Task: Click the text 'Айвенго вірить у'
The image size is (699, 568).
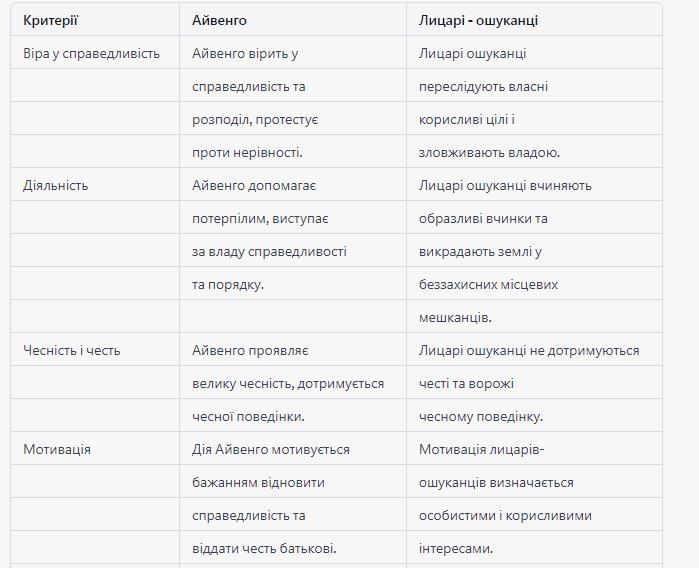Action: click(x=245, y=54)
